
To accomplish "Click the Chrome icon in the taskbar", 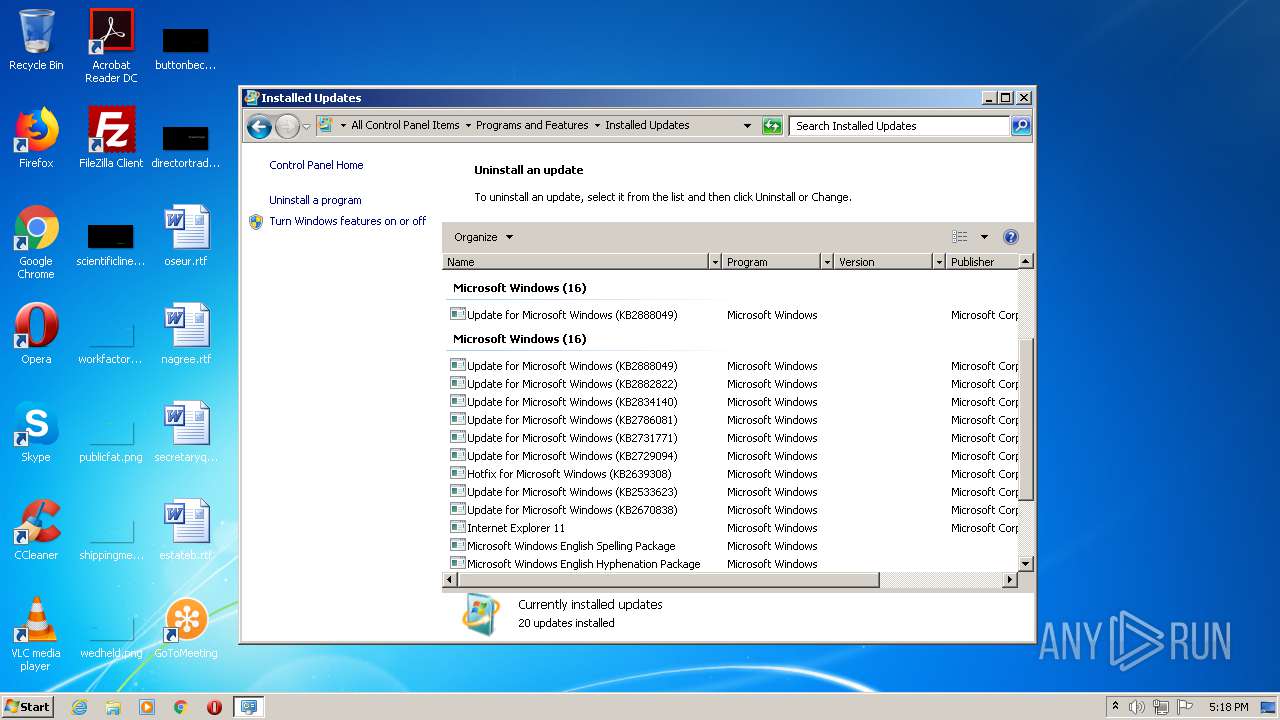I will [181, 707].
